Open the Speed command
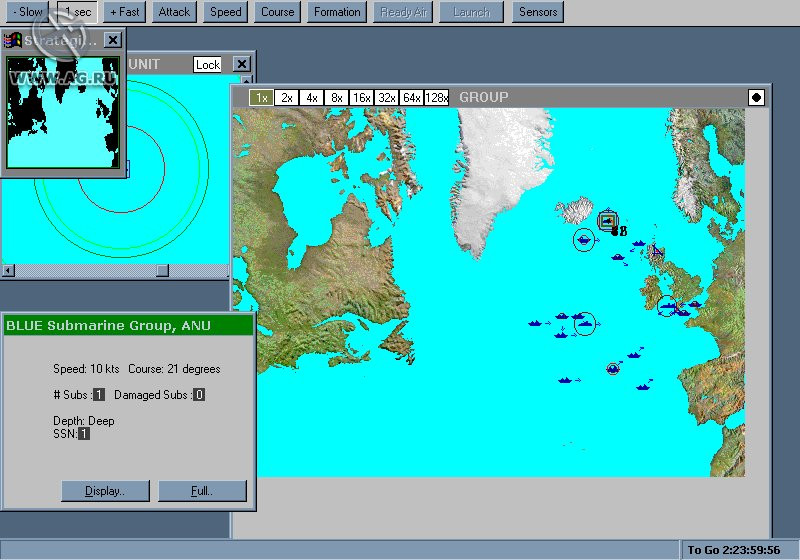 coord(226,12)
